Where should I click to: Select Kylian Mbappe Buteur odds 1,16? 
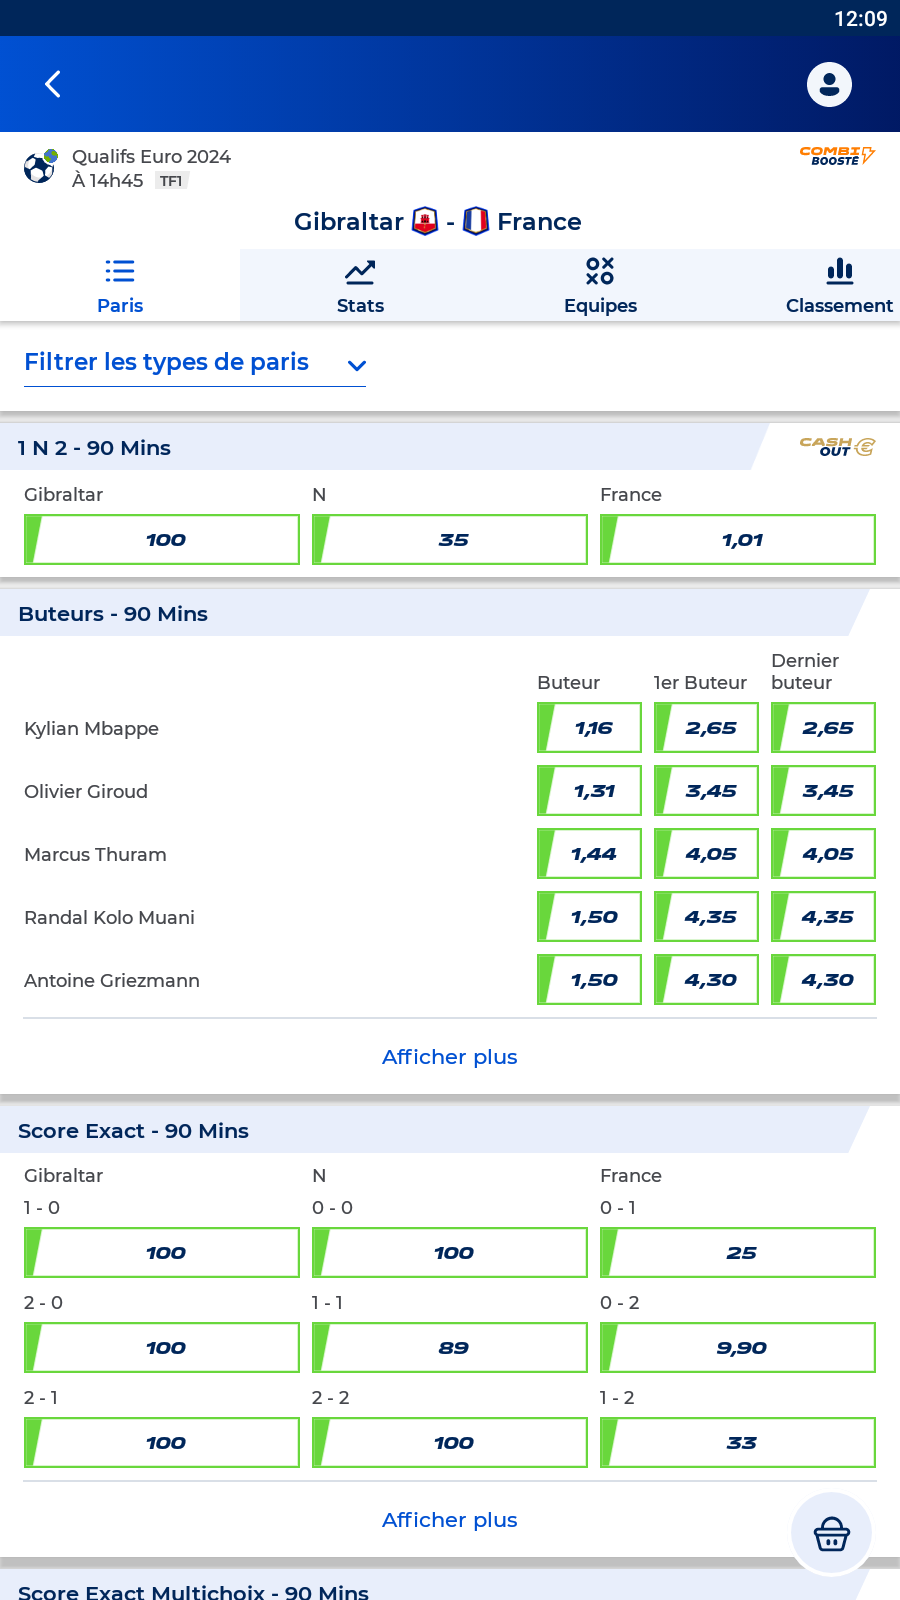[x=589, y=728]
